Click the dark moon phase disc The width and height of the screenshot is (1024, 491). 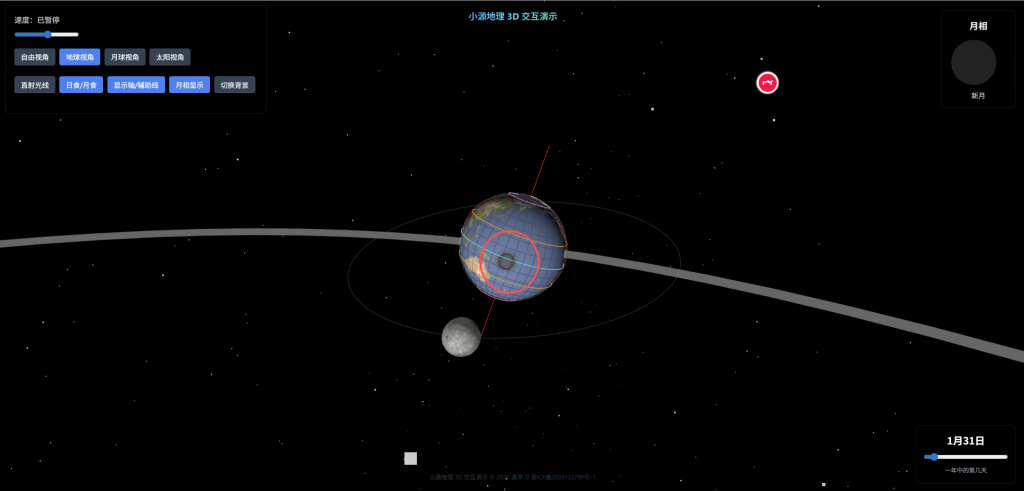pyautogui.click(x=973, y=62)
